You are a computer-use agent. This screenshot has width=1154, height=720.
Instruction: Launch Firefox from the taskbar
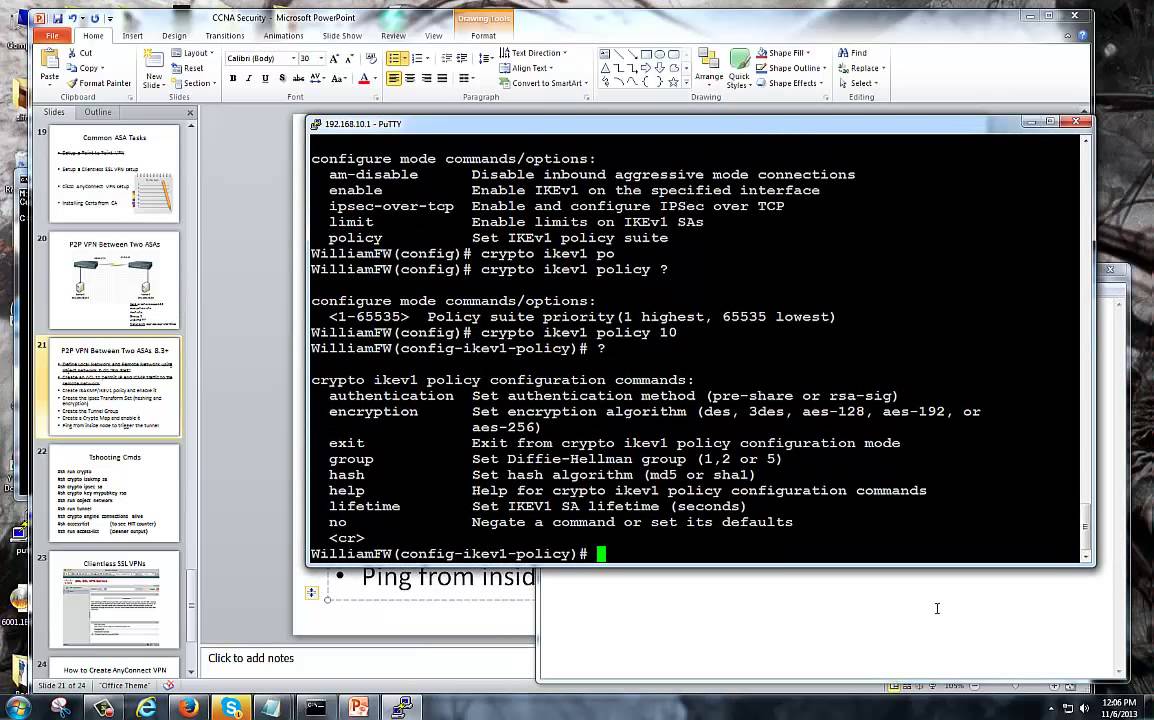point(188,707)
